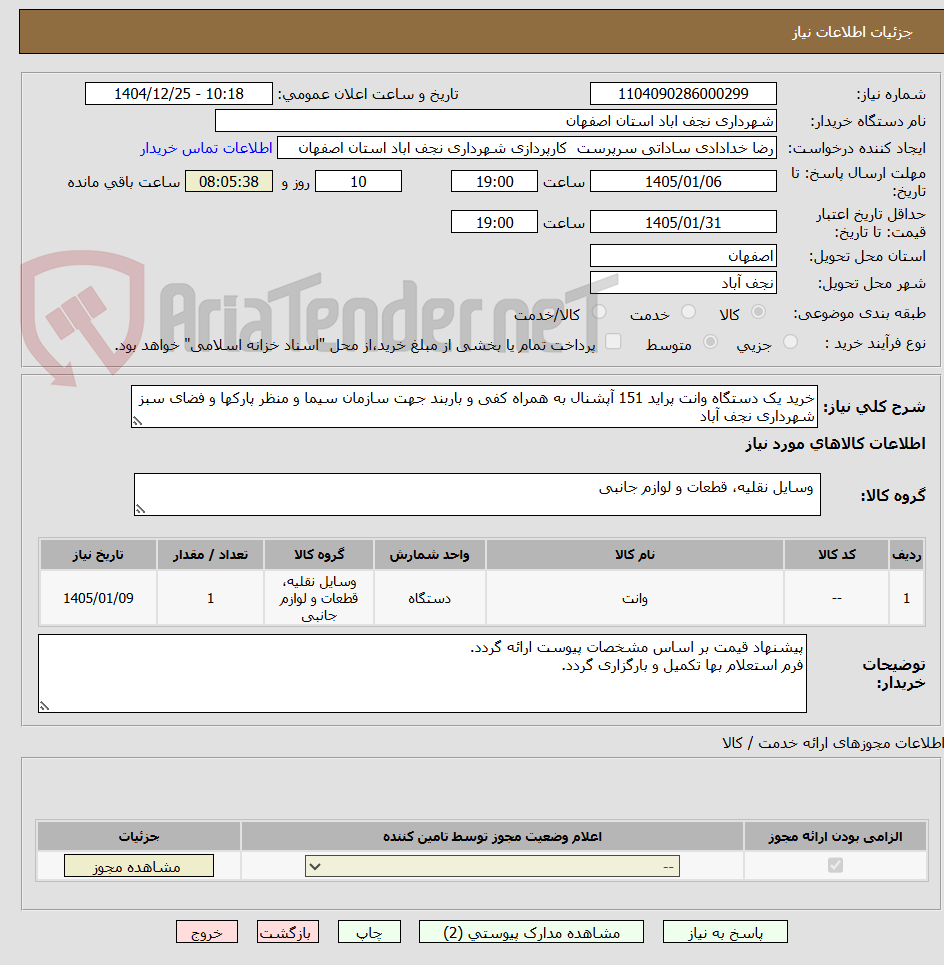Click the announcement date field 1404/12/25 - 10:18
Image resolution: width=944 pixels, height=965 pixels.
coord(178,94)
